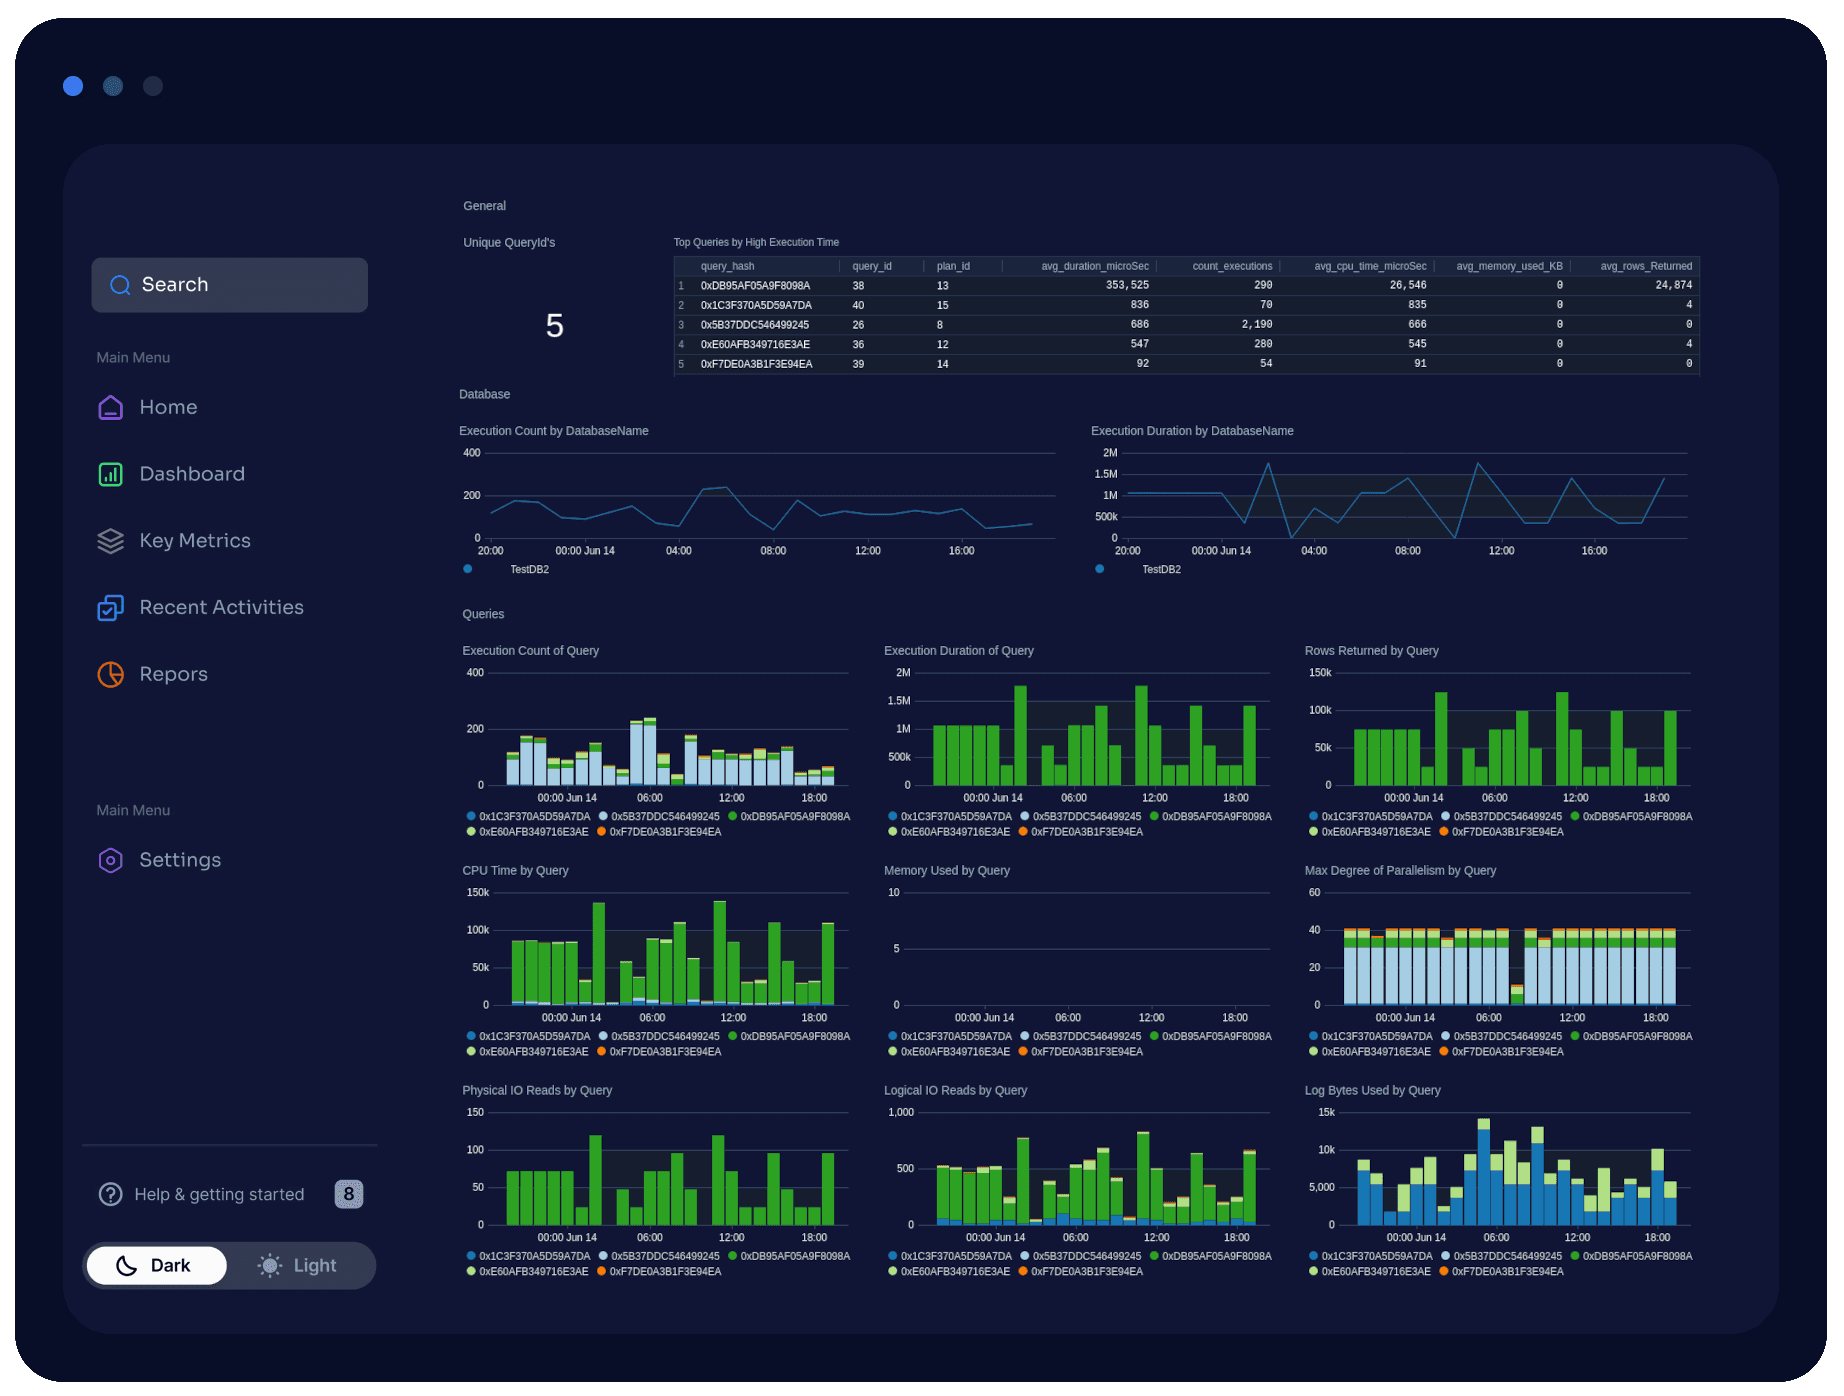Click the help question mark icon
This screenshot has width=1844, height=1396.
point(111,1194)
